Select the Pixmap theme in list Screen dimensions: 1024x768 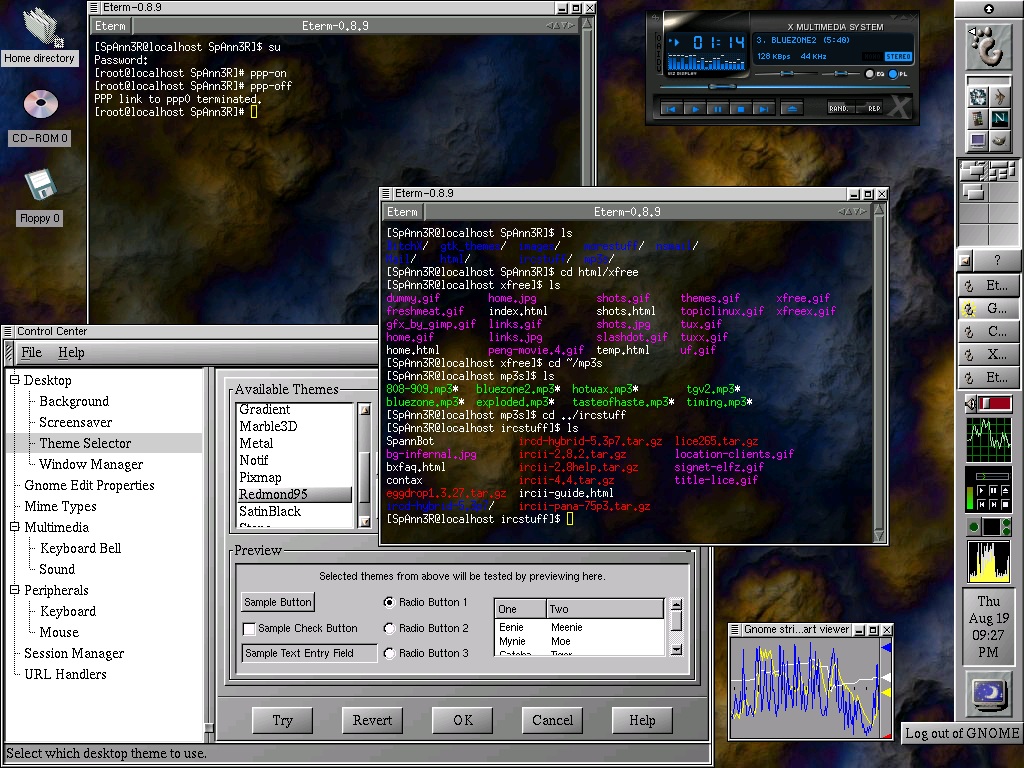(x=294, y=477)
